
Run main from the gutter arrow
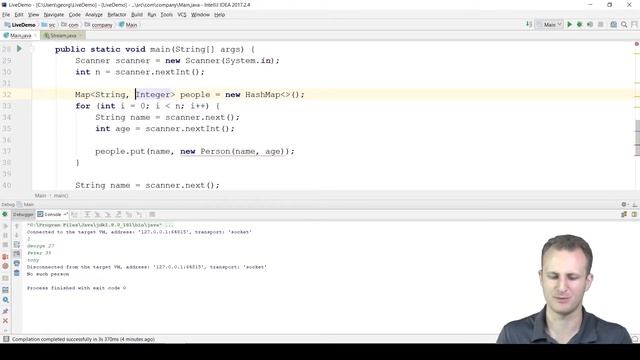(19, 49)
